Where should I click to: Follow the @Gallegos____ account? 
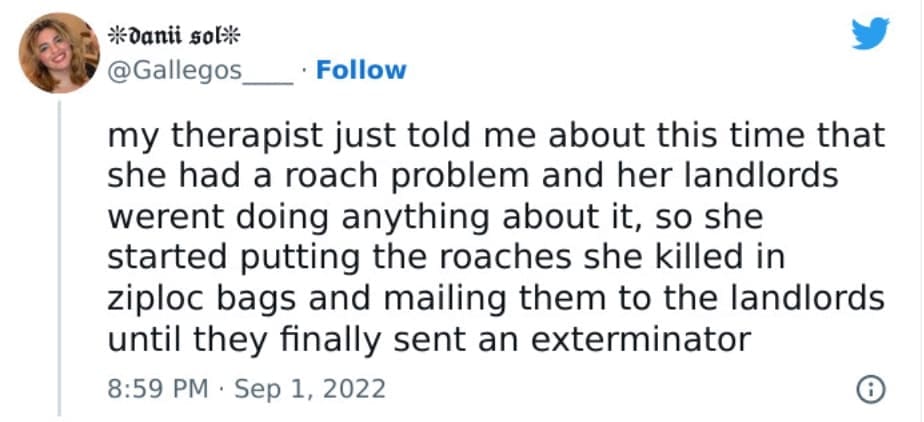tap(361, 70)
